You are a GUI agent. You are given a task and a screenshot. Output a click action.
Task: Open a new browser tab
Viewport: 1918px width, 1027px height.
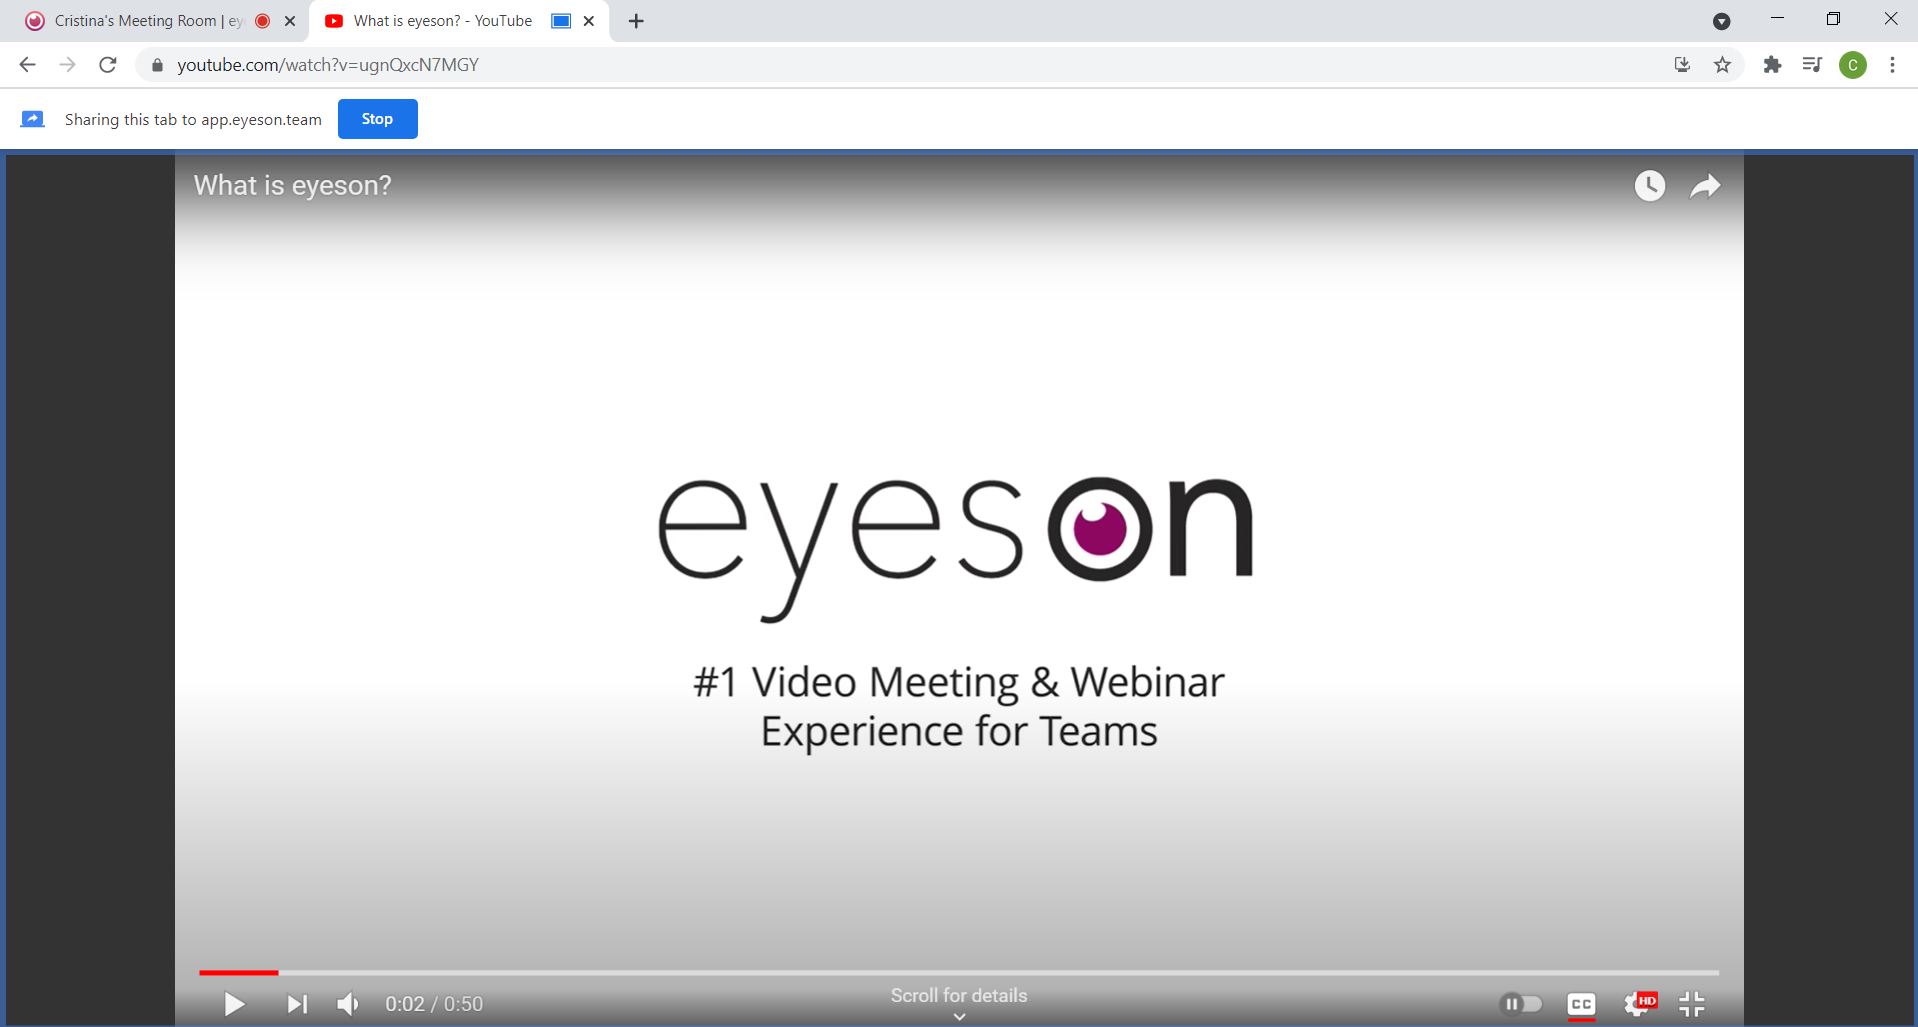636,21
